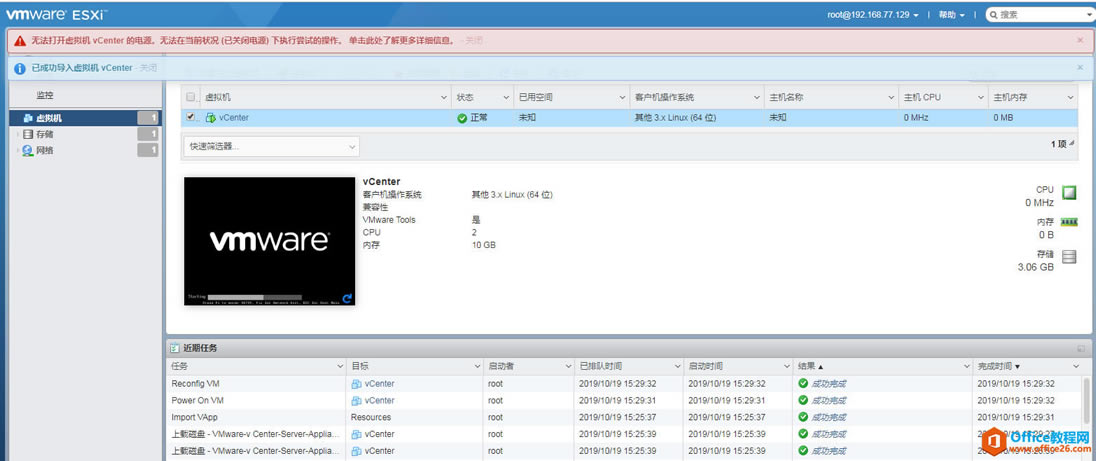This screenshot has width=1096, height=461.
Task: Click success icon in Reconfig VM row
Action: click(x=804, y=383)
